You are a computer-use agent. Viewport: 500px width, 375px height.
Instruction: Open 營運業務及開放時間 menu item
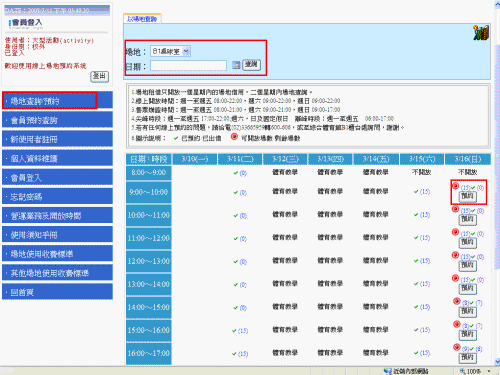57,216
